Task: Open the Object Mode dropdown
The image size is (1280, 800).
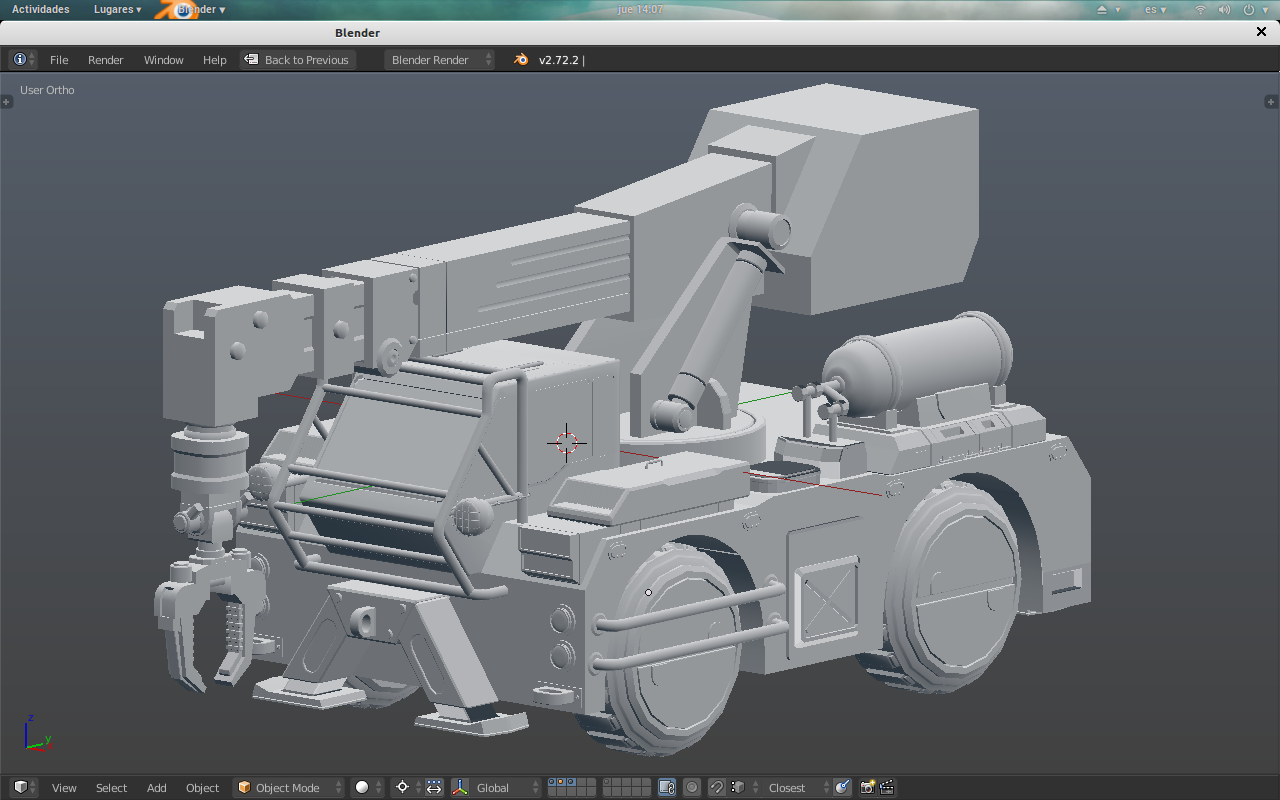Action: click(x=289, y=788)
